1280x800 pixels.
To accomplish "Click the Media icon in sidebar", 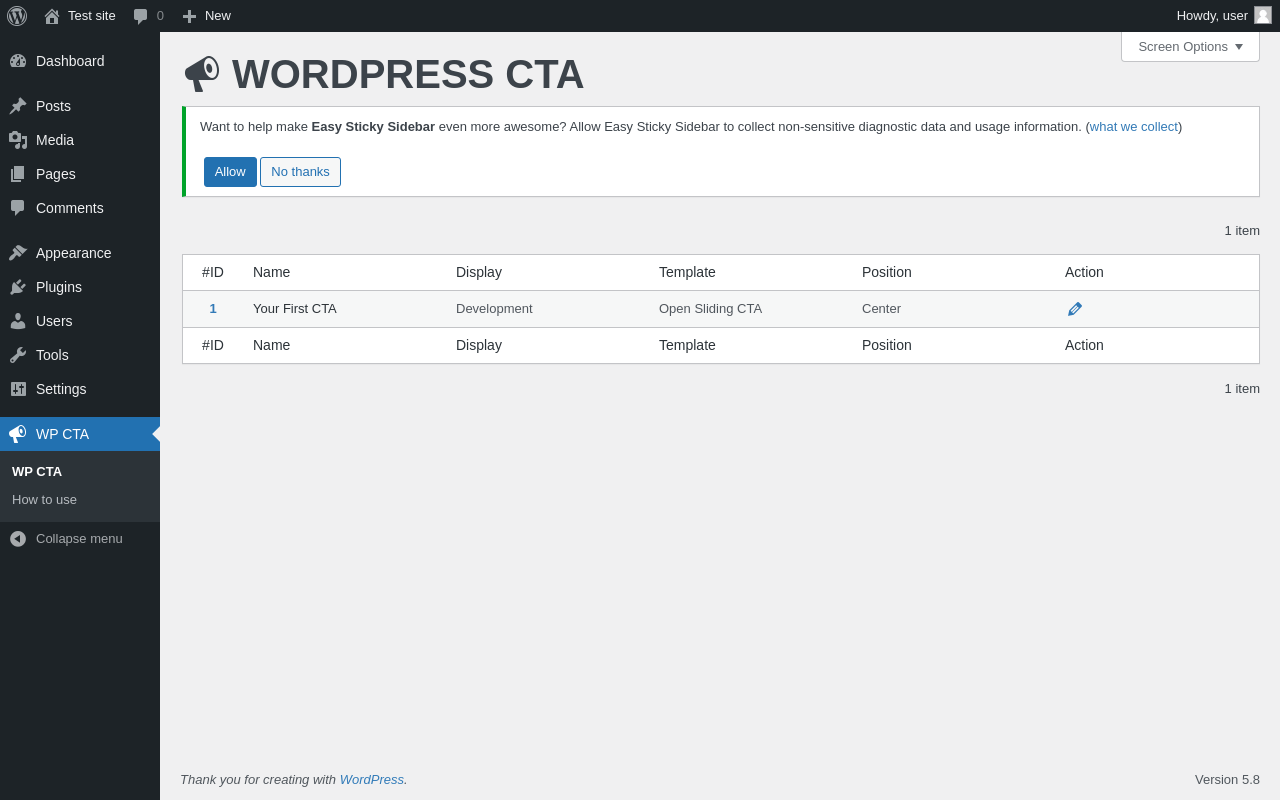I will point(18,140).
